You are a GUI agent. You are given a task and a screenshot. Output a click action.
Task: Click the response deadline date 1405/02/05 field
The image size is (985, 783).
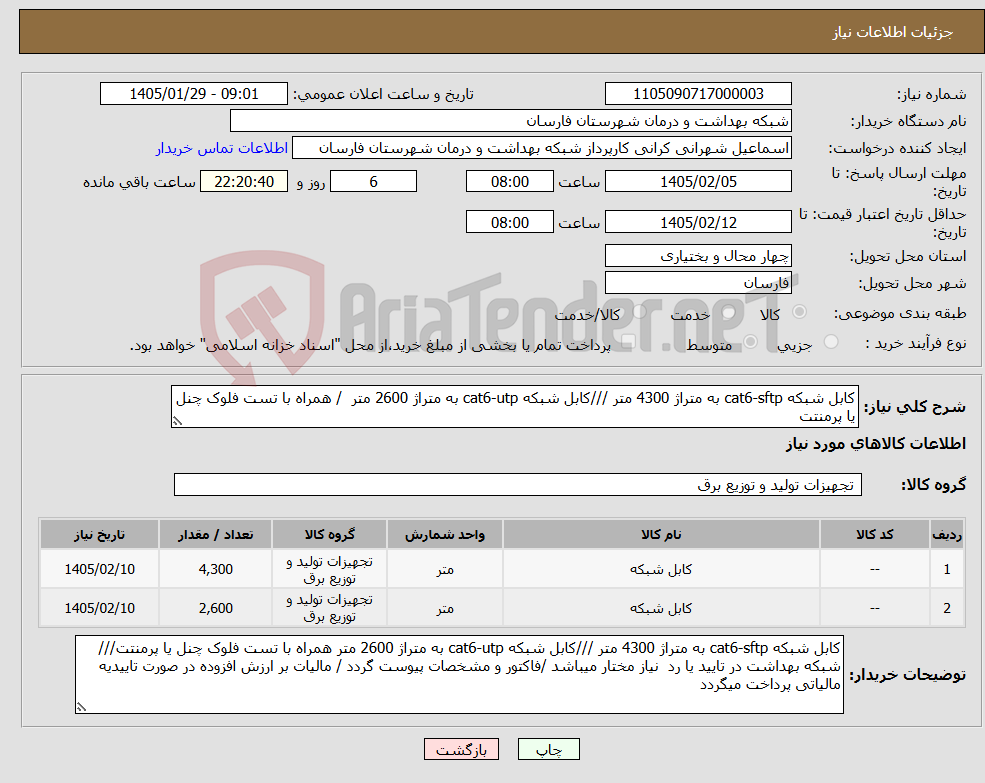point(698,182)
